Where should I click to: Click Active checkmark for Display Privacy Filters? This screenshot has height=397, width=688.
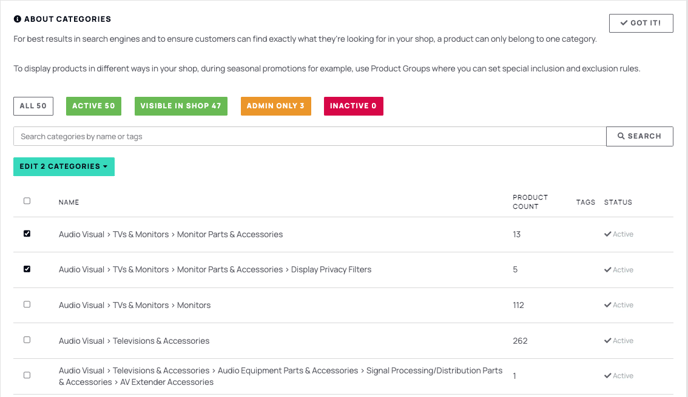tap(608, 270)
